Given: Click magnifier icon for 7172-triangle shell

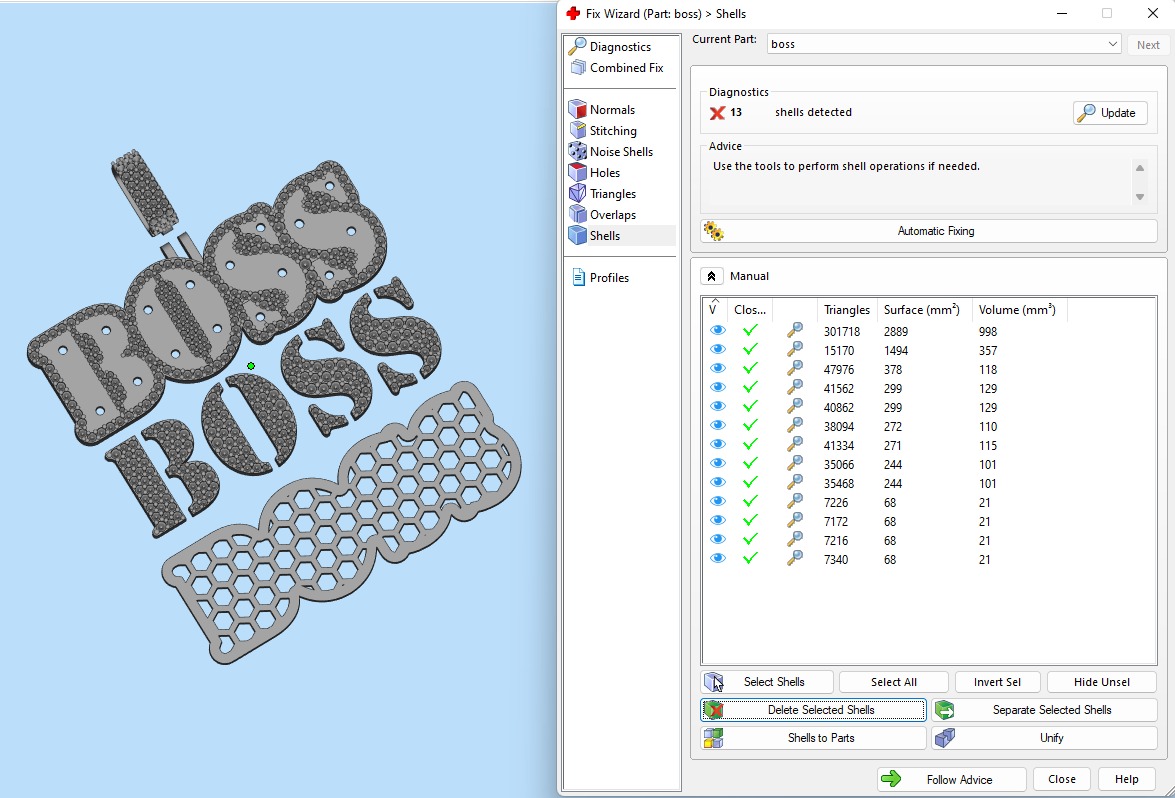Looking at the screenshot, I should (x=795, y=520).
